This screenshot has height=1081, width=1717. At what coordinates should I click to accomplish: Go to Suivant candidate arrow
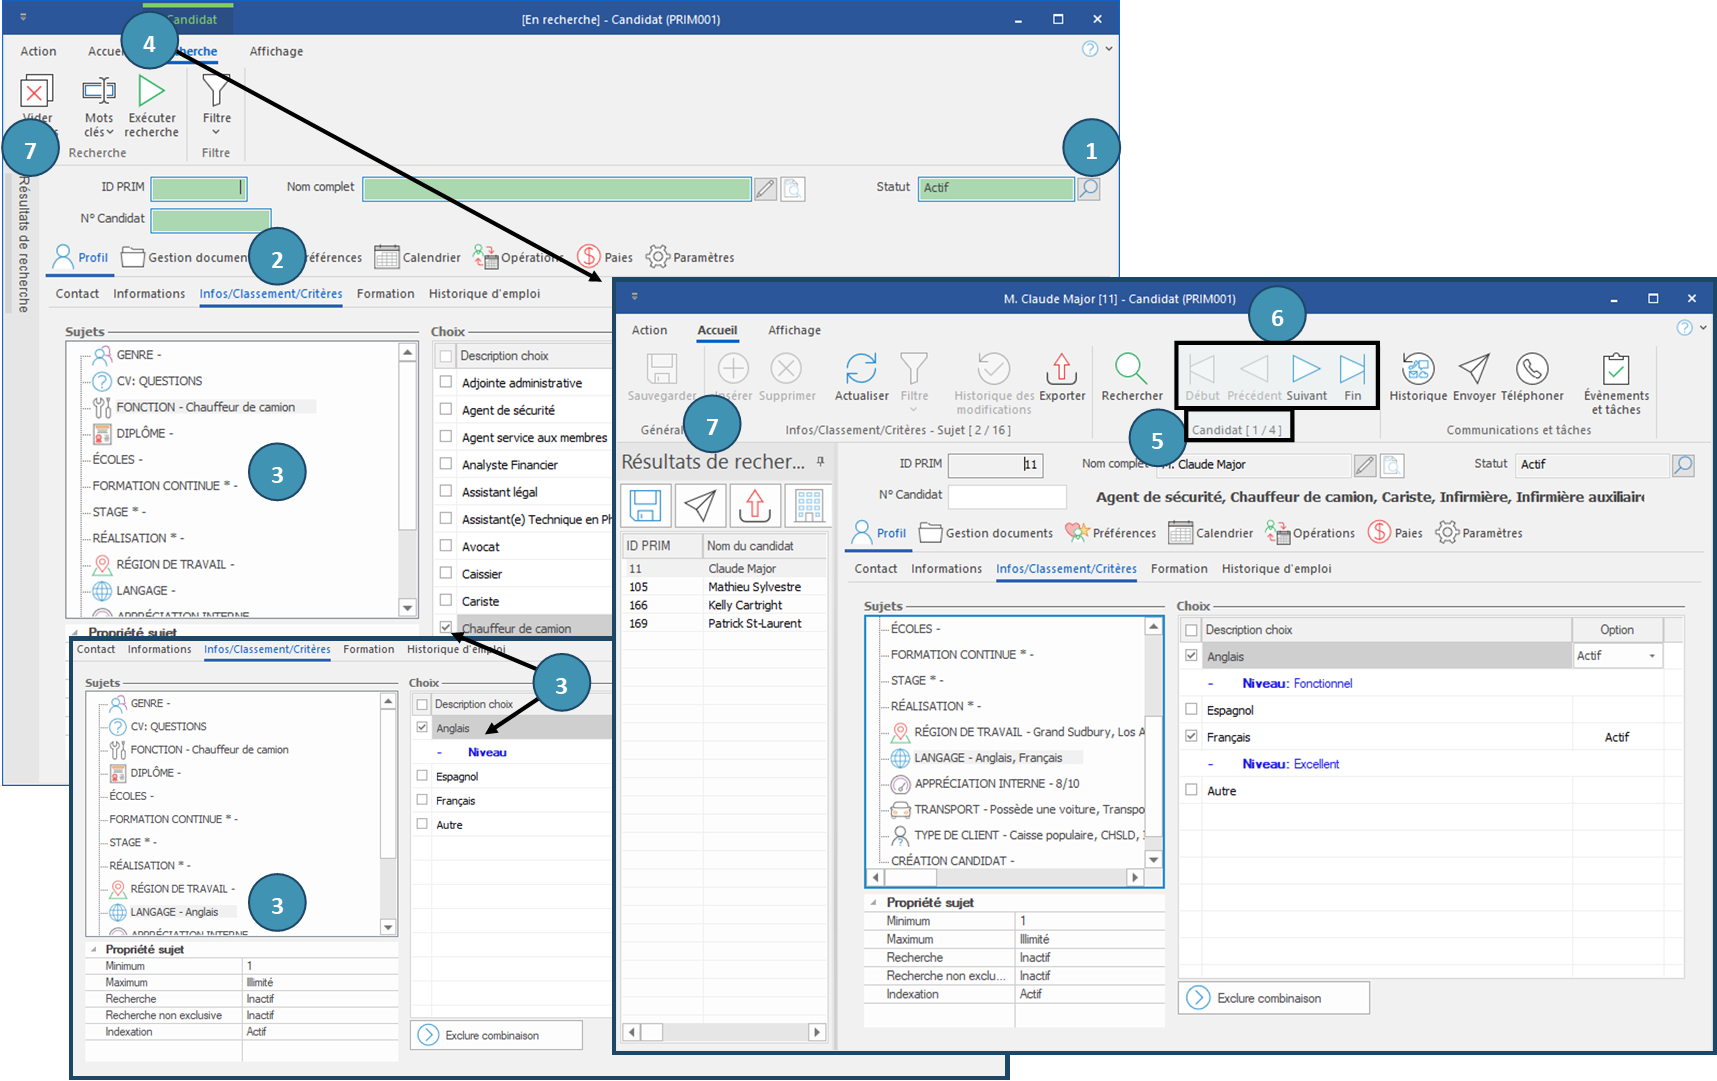1306,370
